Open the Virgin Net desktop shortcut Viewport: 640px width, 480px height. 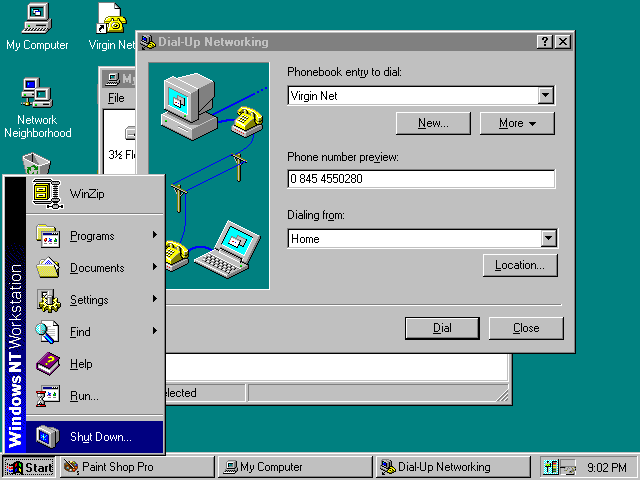(x=110, y=18)
